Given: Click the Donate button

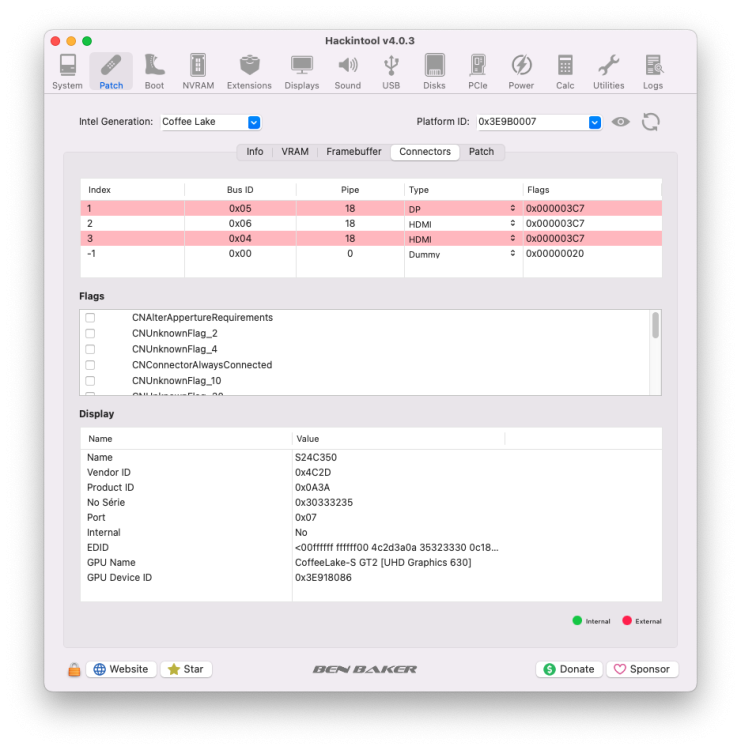Looking at the screenshot, I should (569, 669).
